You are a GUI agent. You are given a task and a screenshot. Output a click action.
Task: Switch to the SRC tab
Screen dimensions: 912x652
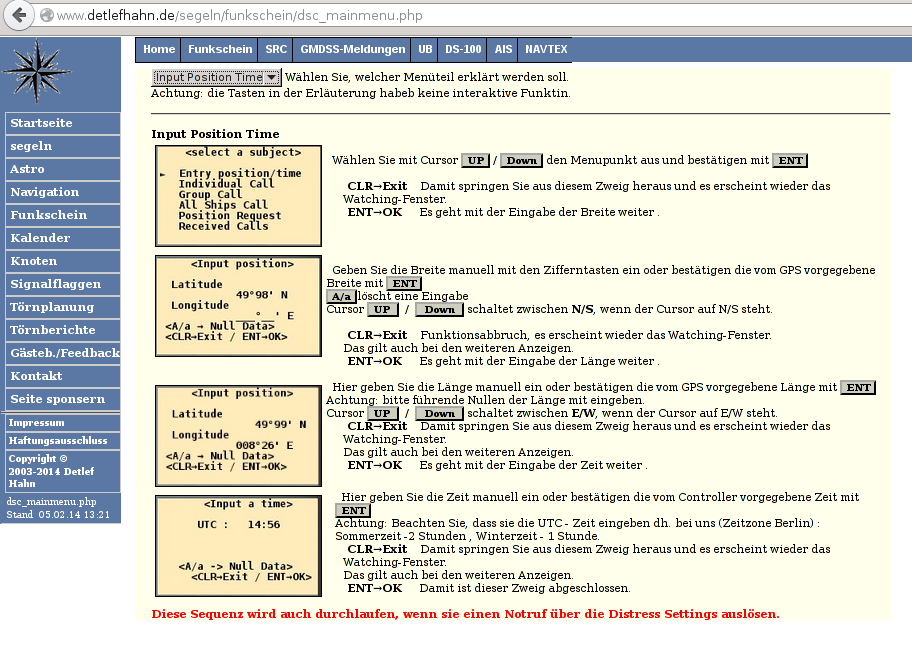[x=276, y=49]
